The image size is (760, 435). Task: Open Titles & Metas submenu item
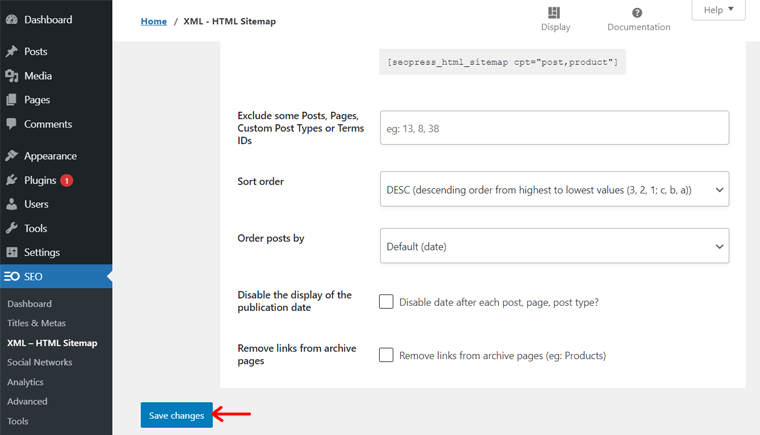(36, 323)
